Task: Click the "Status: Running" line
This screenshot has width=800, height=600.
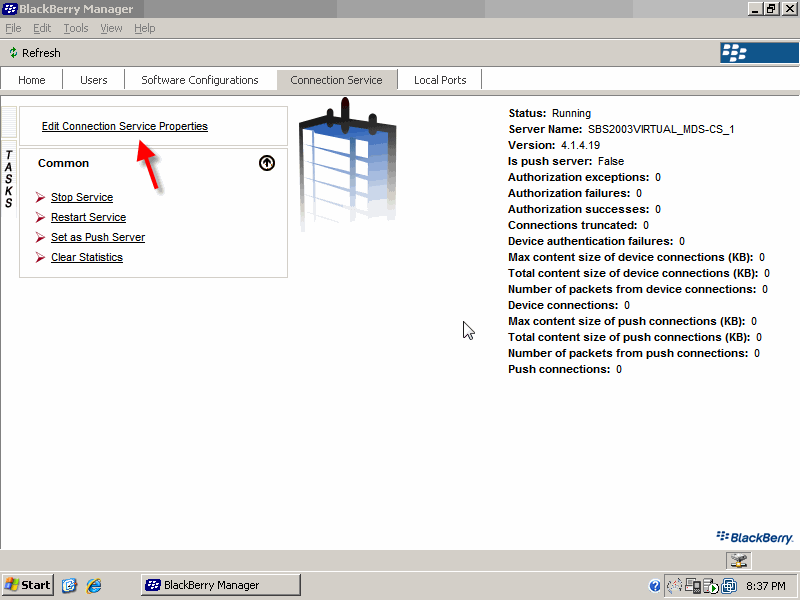Action: click(549, 113)
